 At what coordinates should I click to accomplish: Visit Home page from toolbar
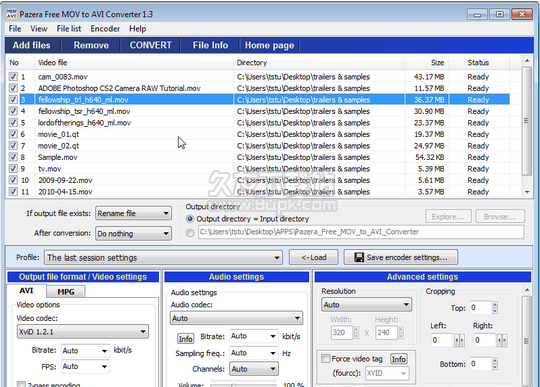[269, 45]
